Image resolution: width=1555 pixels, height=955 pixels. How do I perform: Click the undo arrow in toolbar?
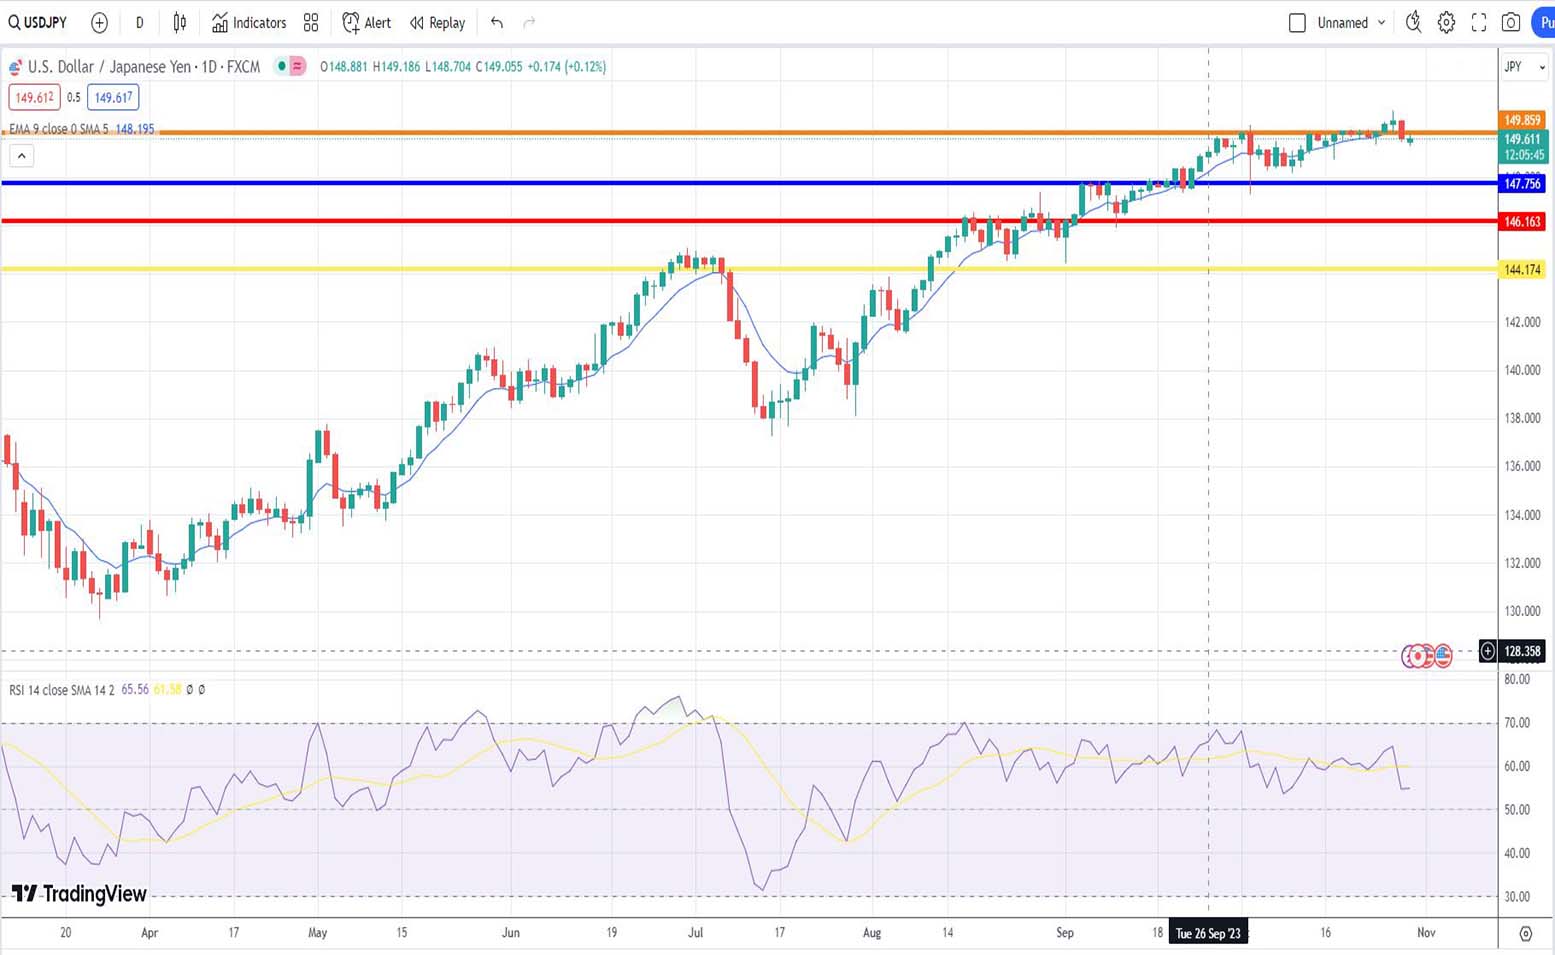click(497, 23)
